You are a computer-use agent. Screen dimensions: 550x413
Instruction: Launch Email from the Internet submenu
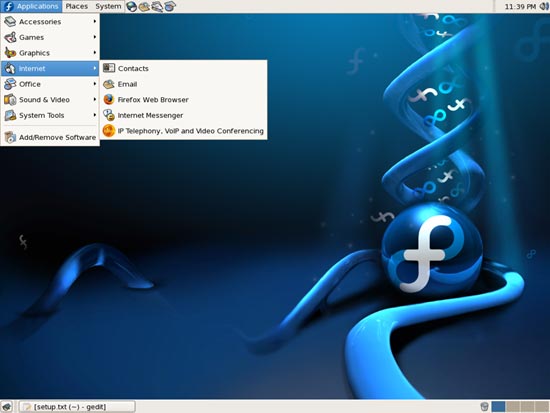(x=184, y=84)
